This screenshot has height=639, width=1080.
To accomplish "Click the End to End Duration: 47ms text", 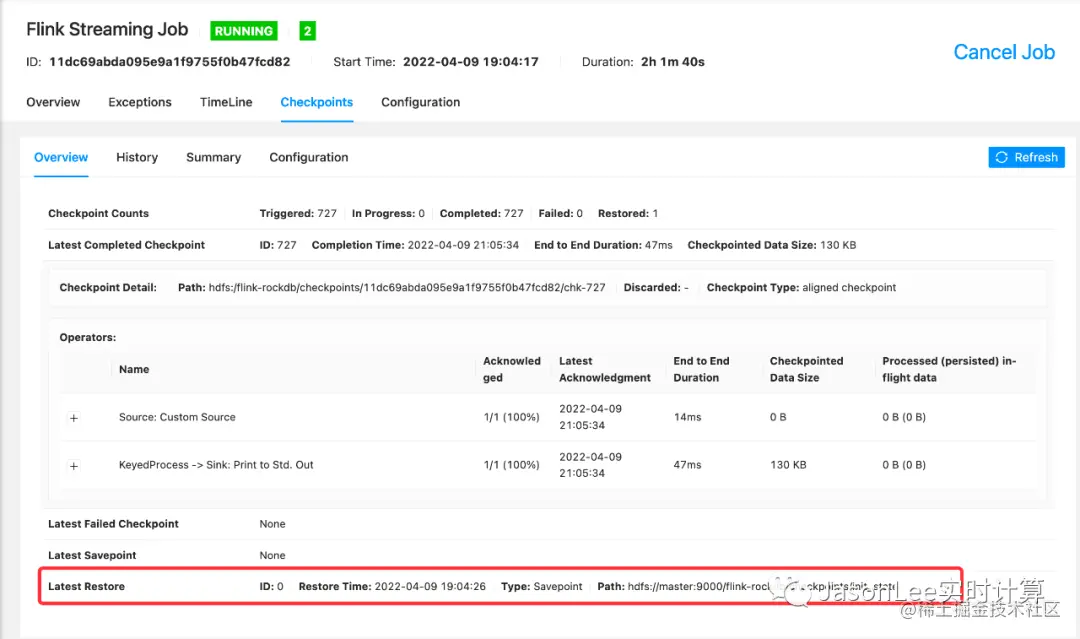I will [603, 245].
